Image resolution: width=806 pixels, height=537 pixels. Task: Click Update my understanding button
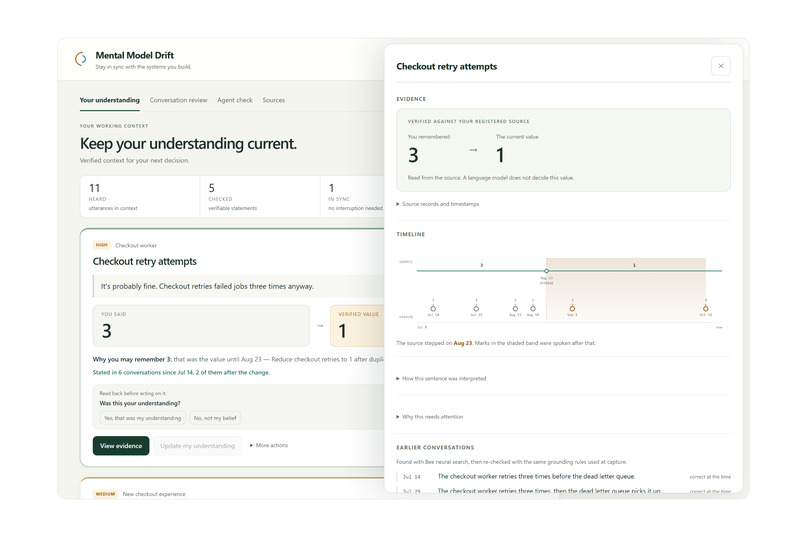[x=197, y=446]
